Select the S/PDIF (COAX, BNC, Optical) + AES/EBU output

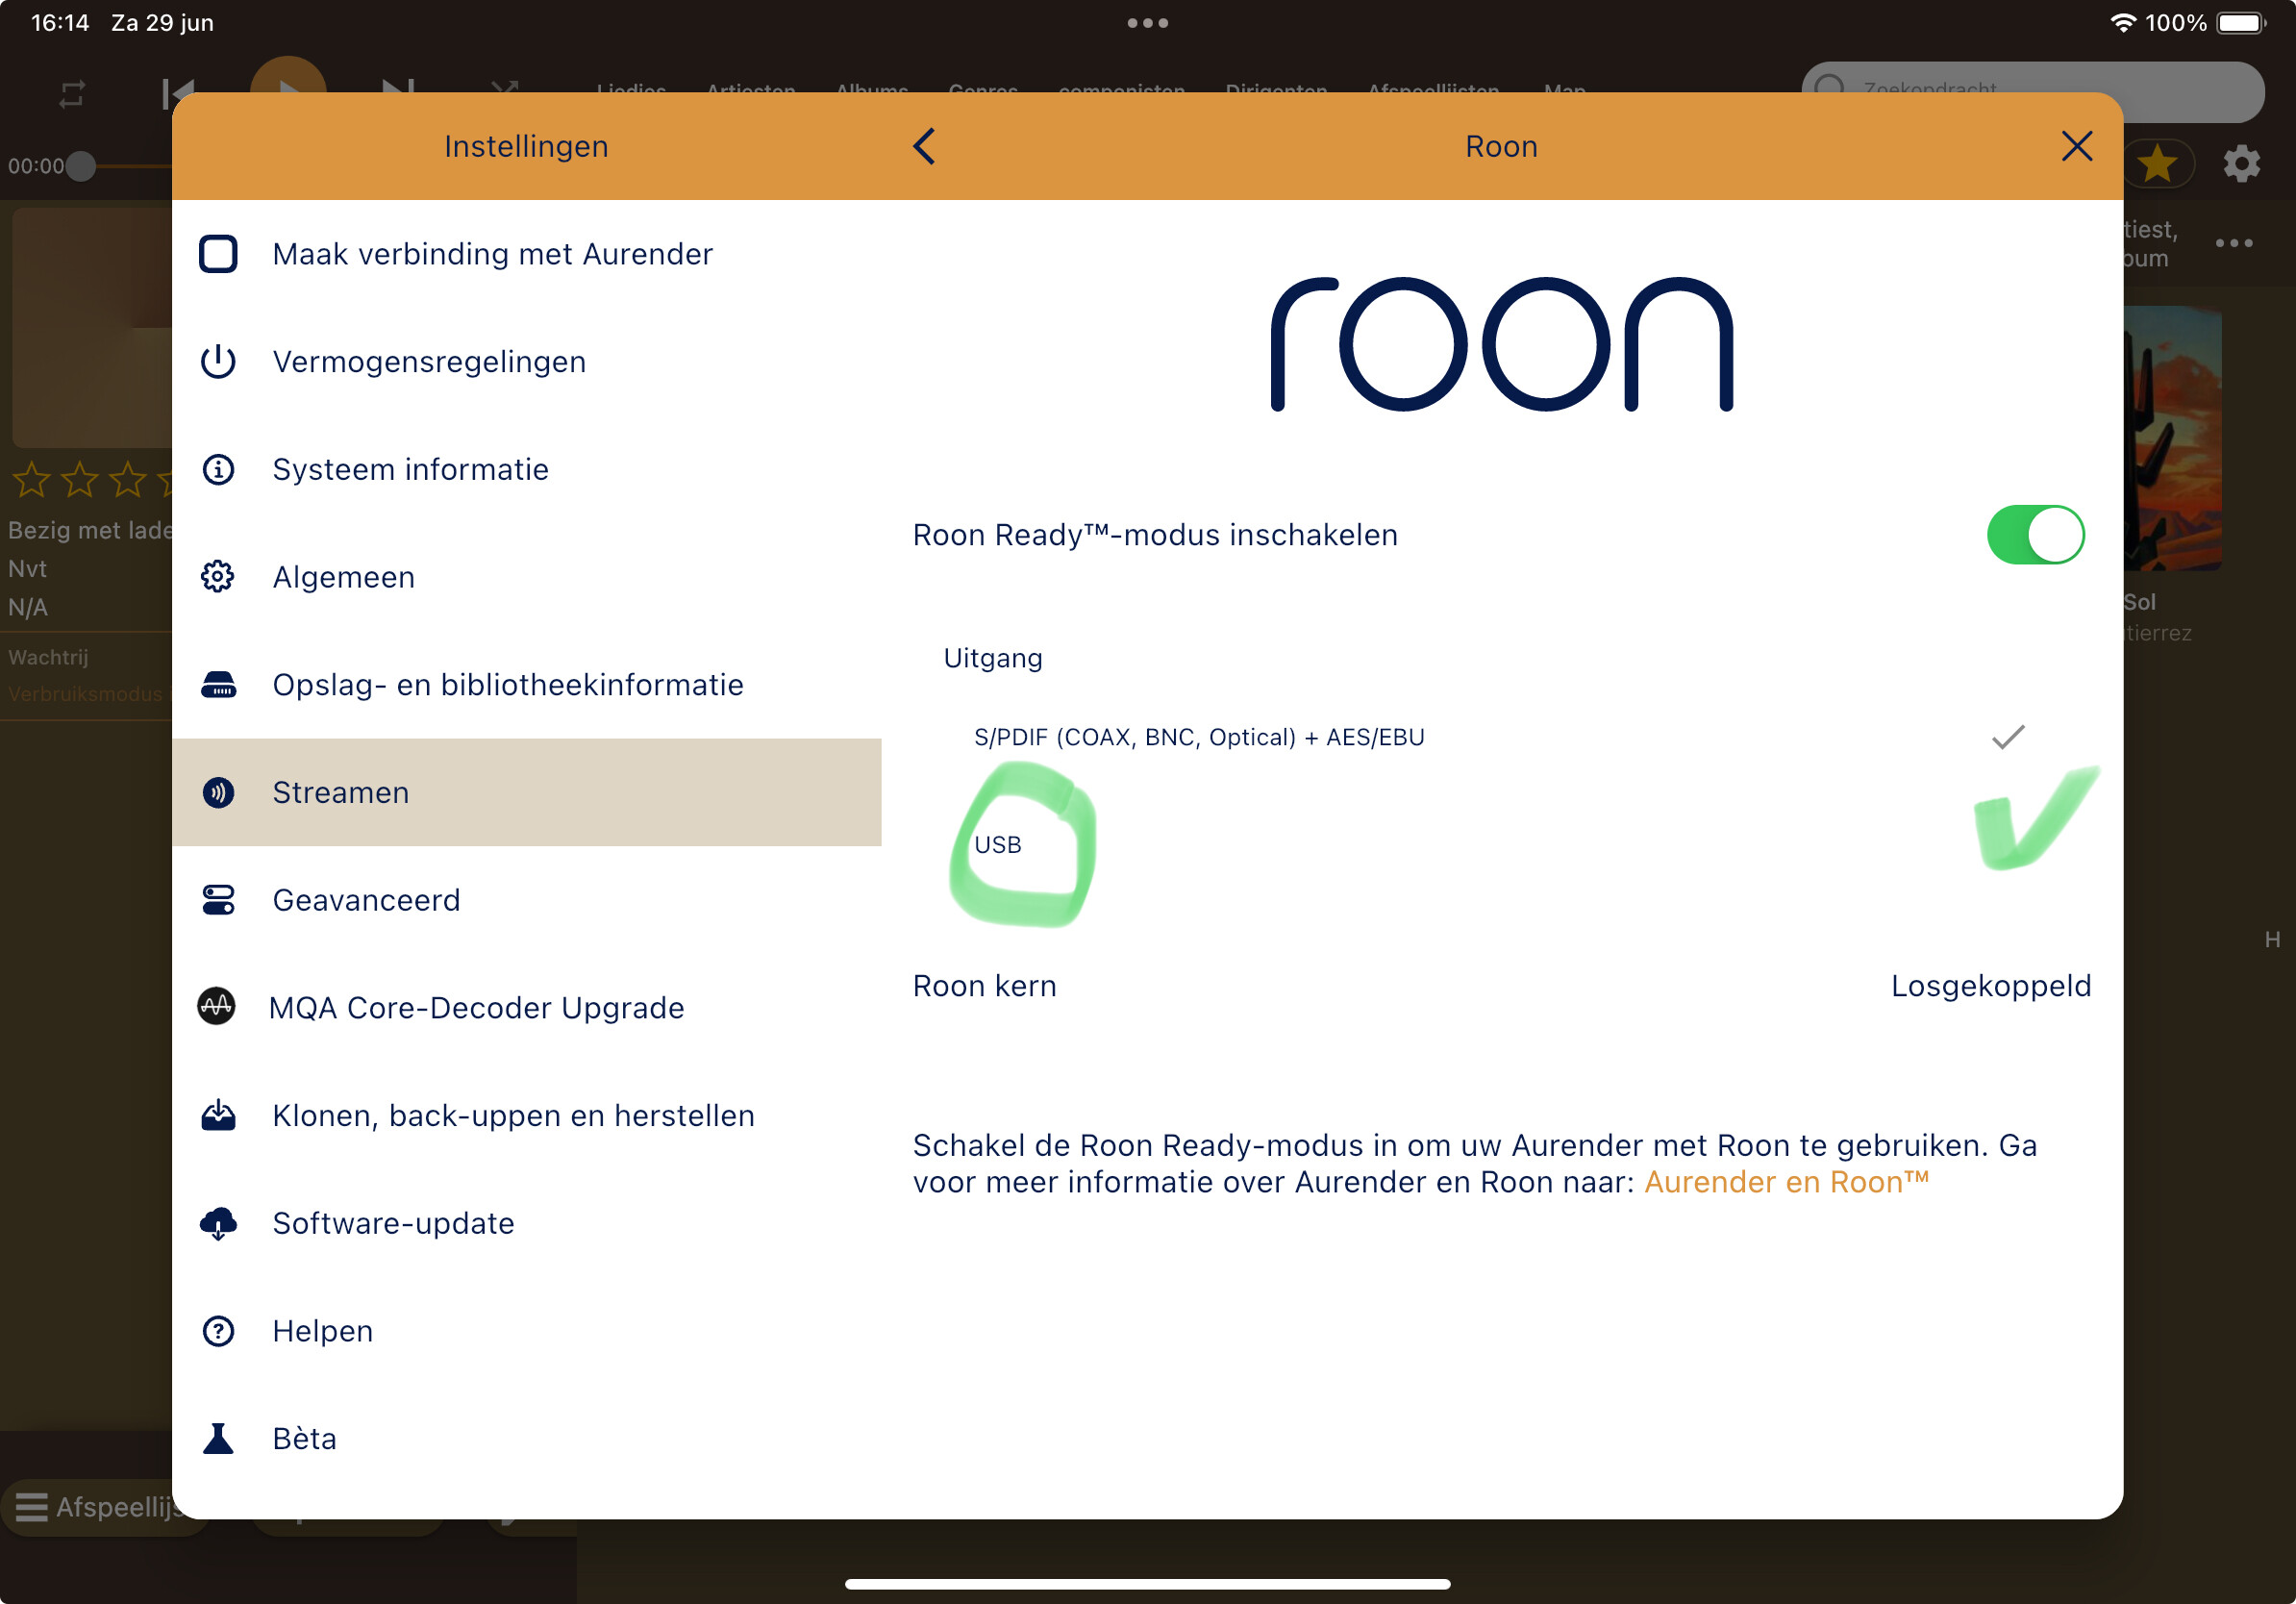(1500, 737)
